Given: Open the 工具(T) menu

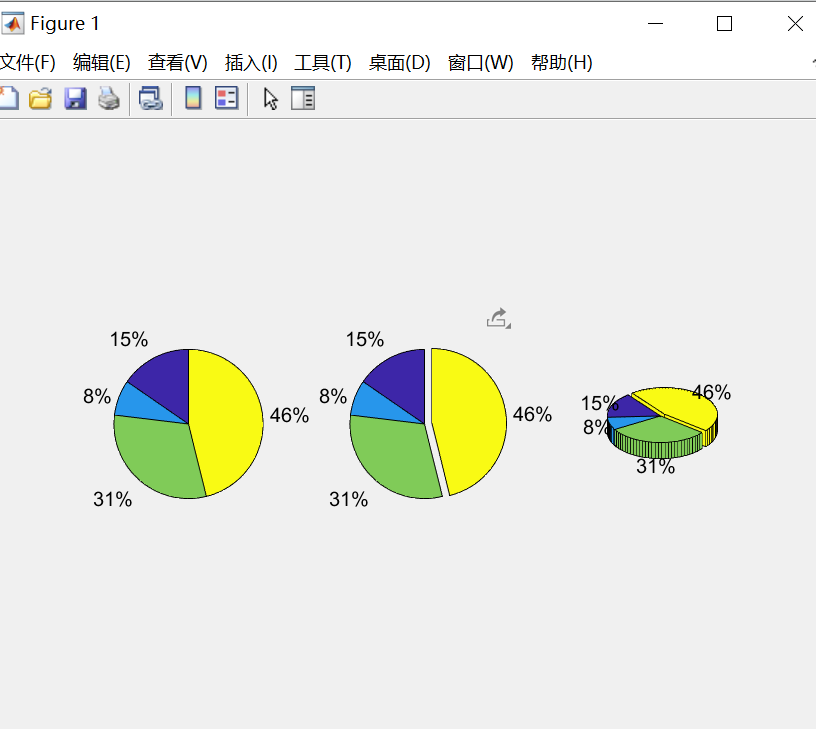Looking at the screenshot, I should 322,62.
